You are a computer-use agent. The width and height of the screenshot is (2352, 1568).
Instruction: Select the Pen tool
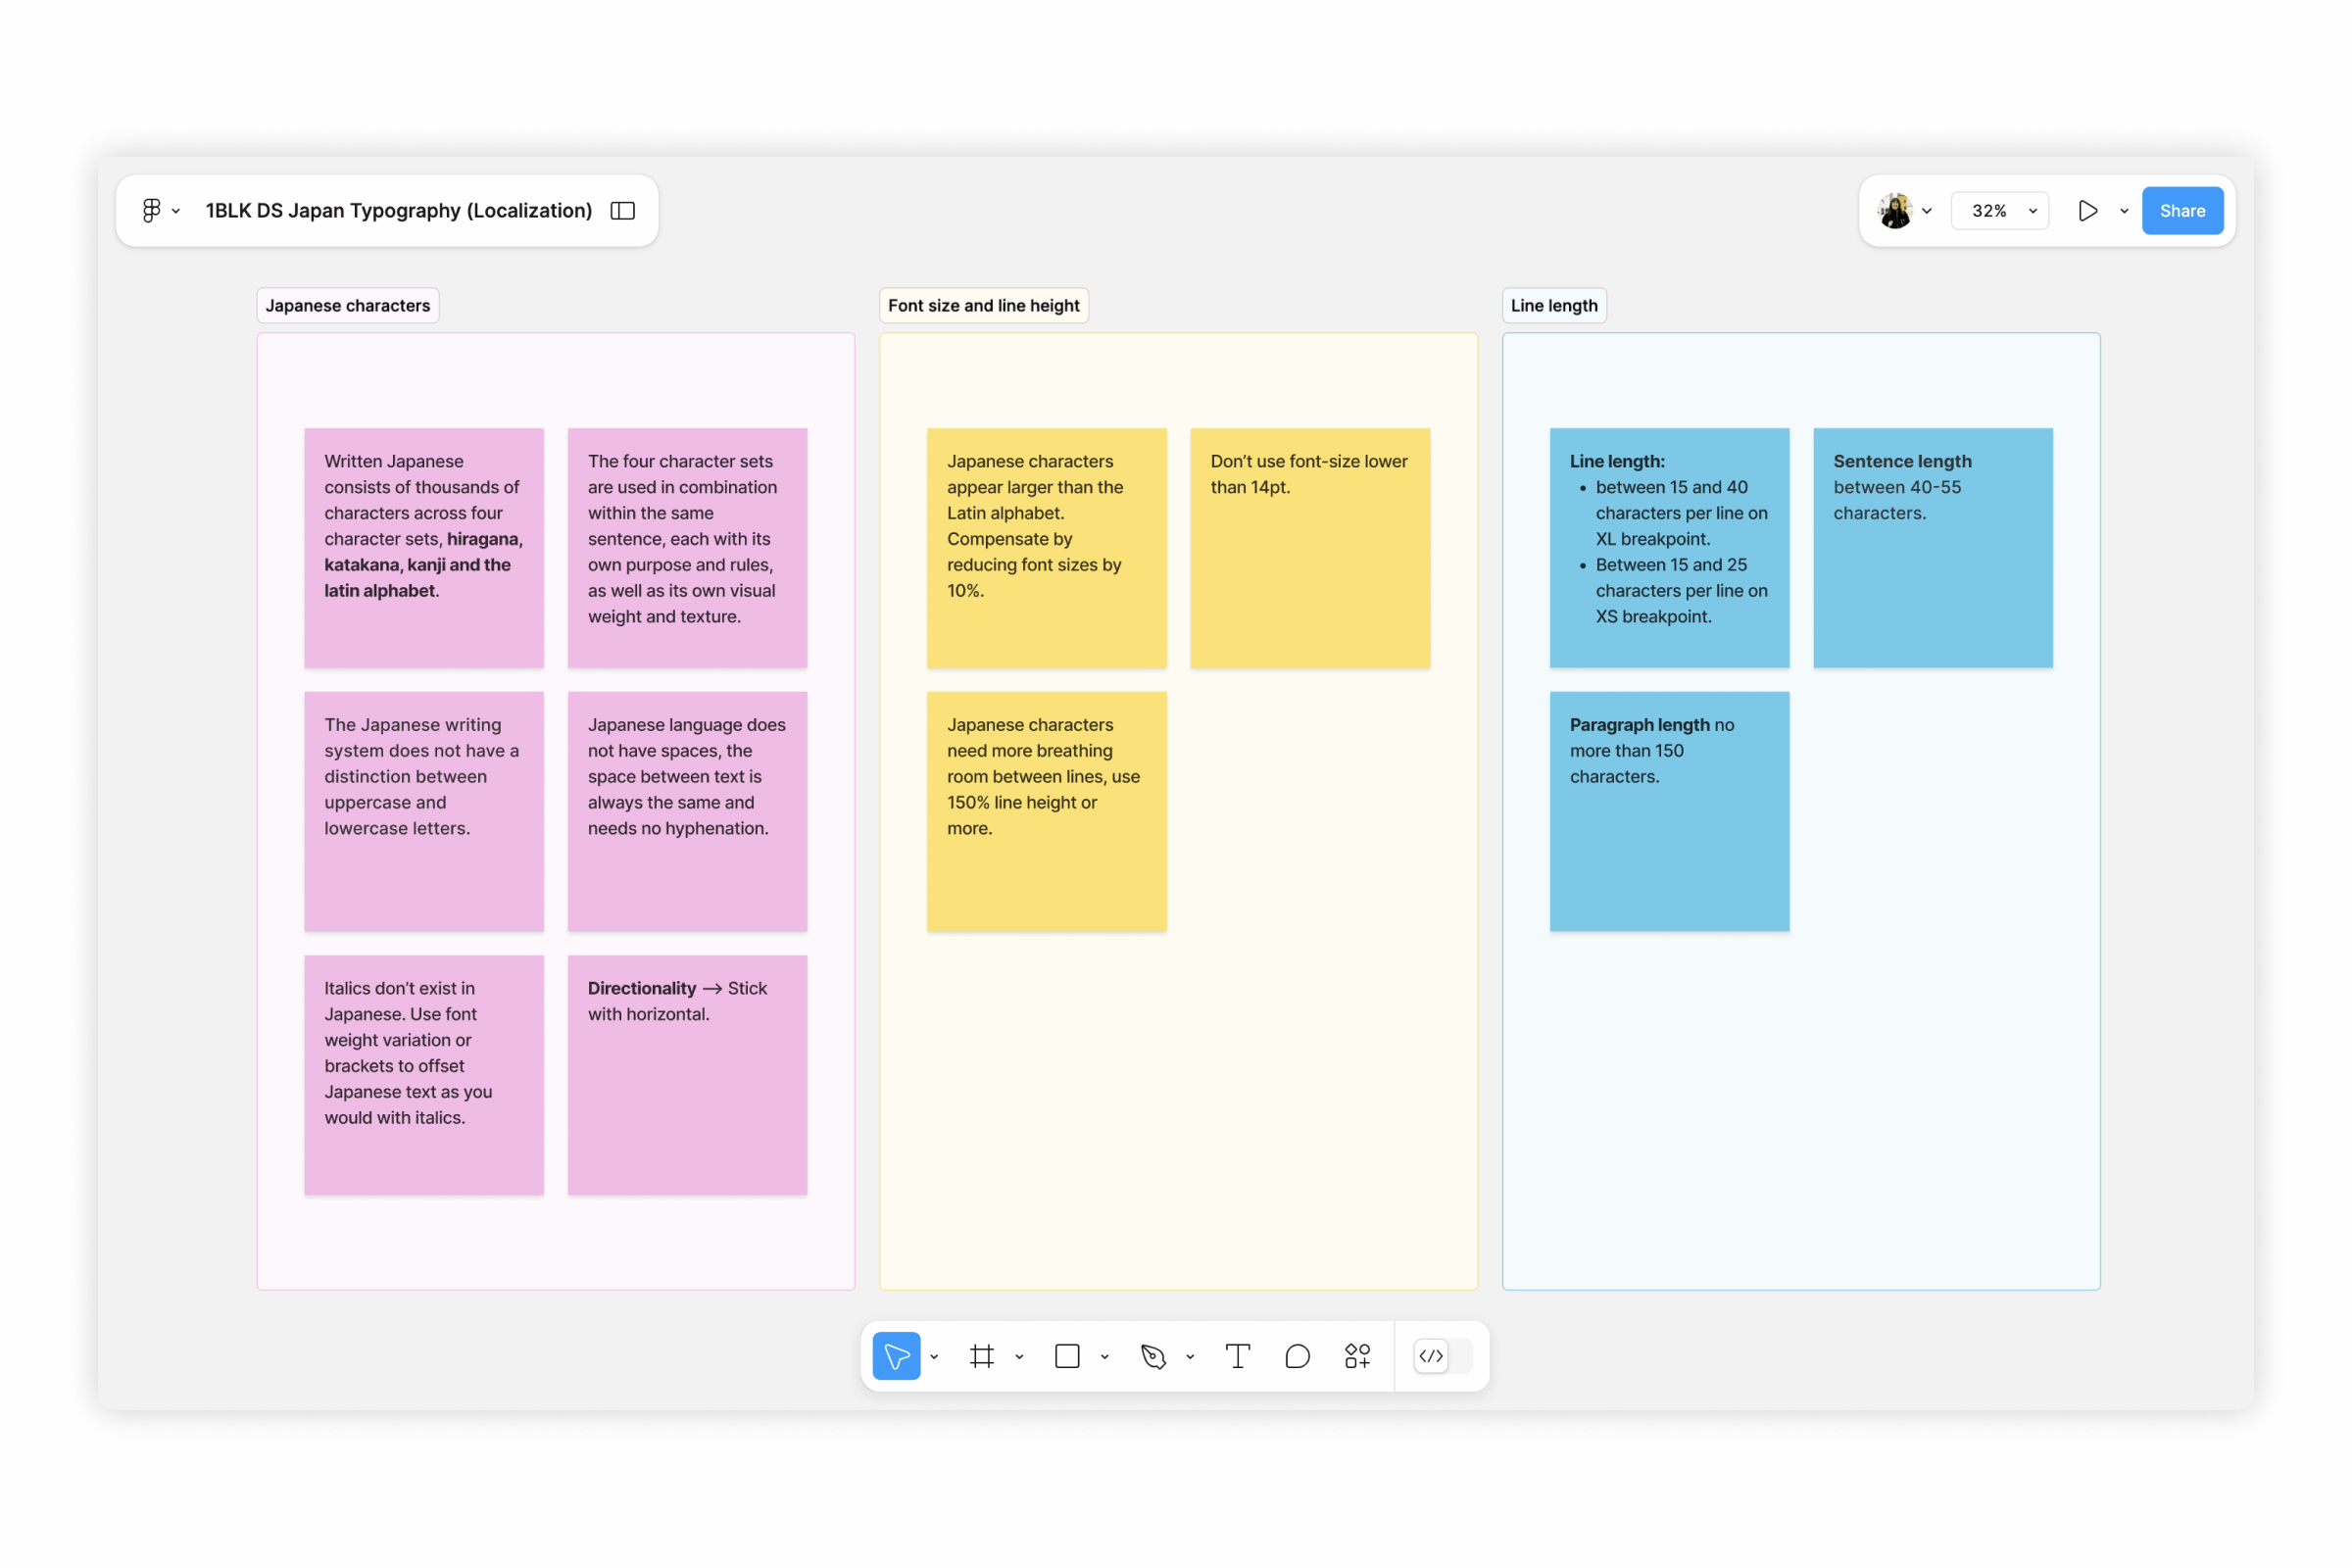(1153, 1356)
